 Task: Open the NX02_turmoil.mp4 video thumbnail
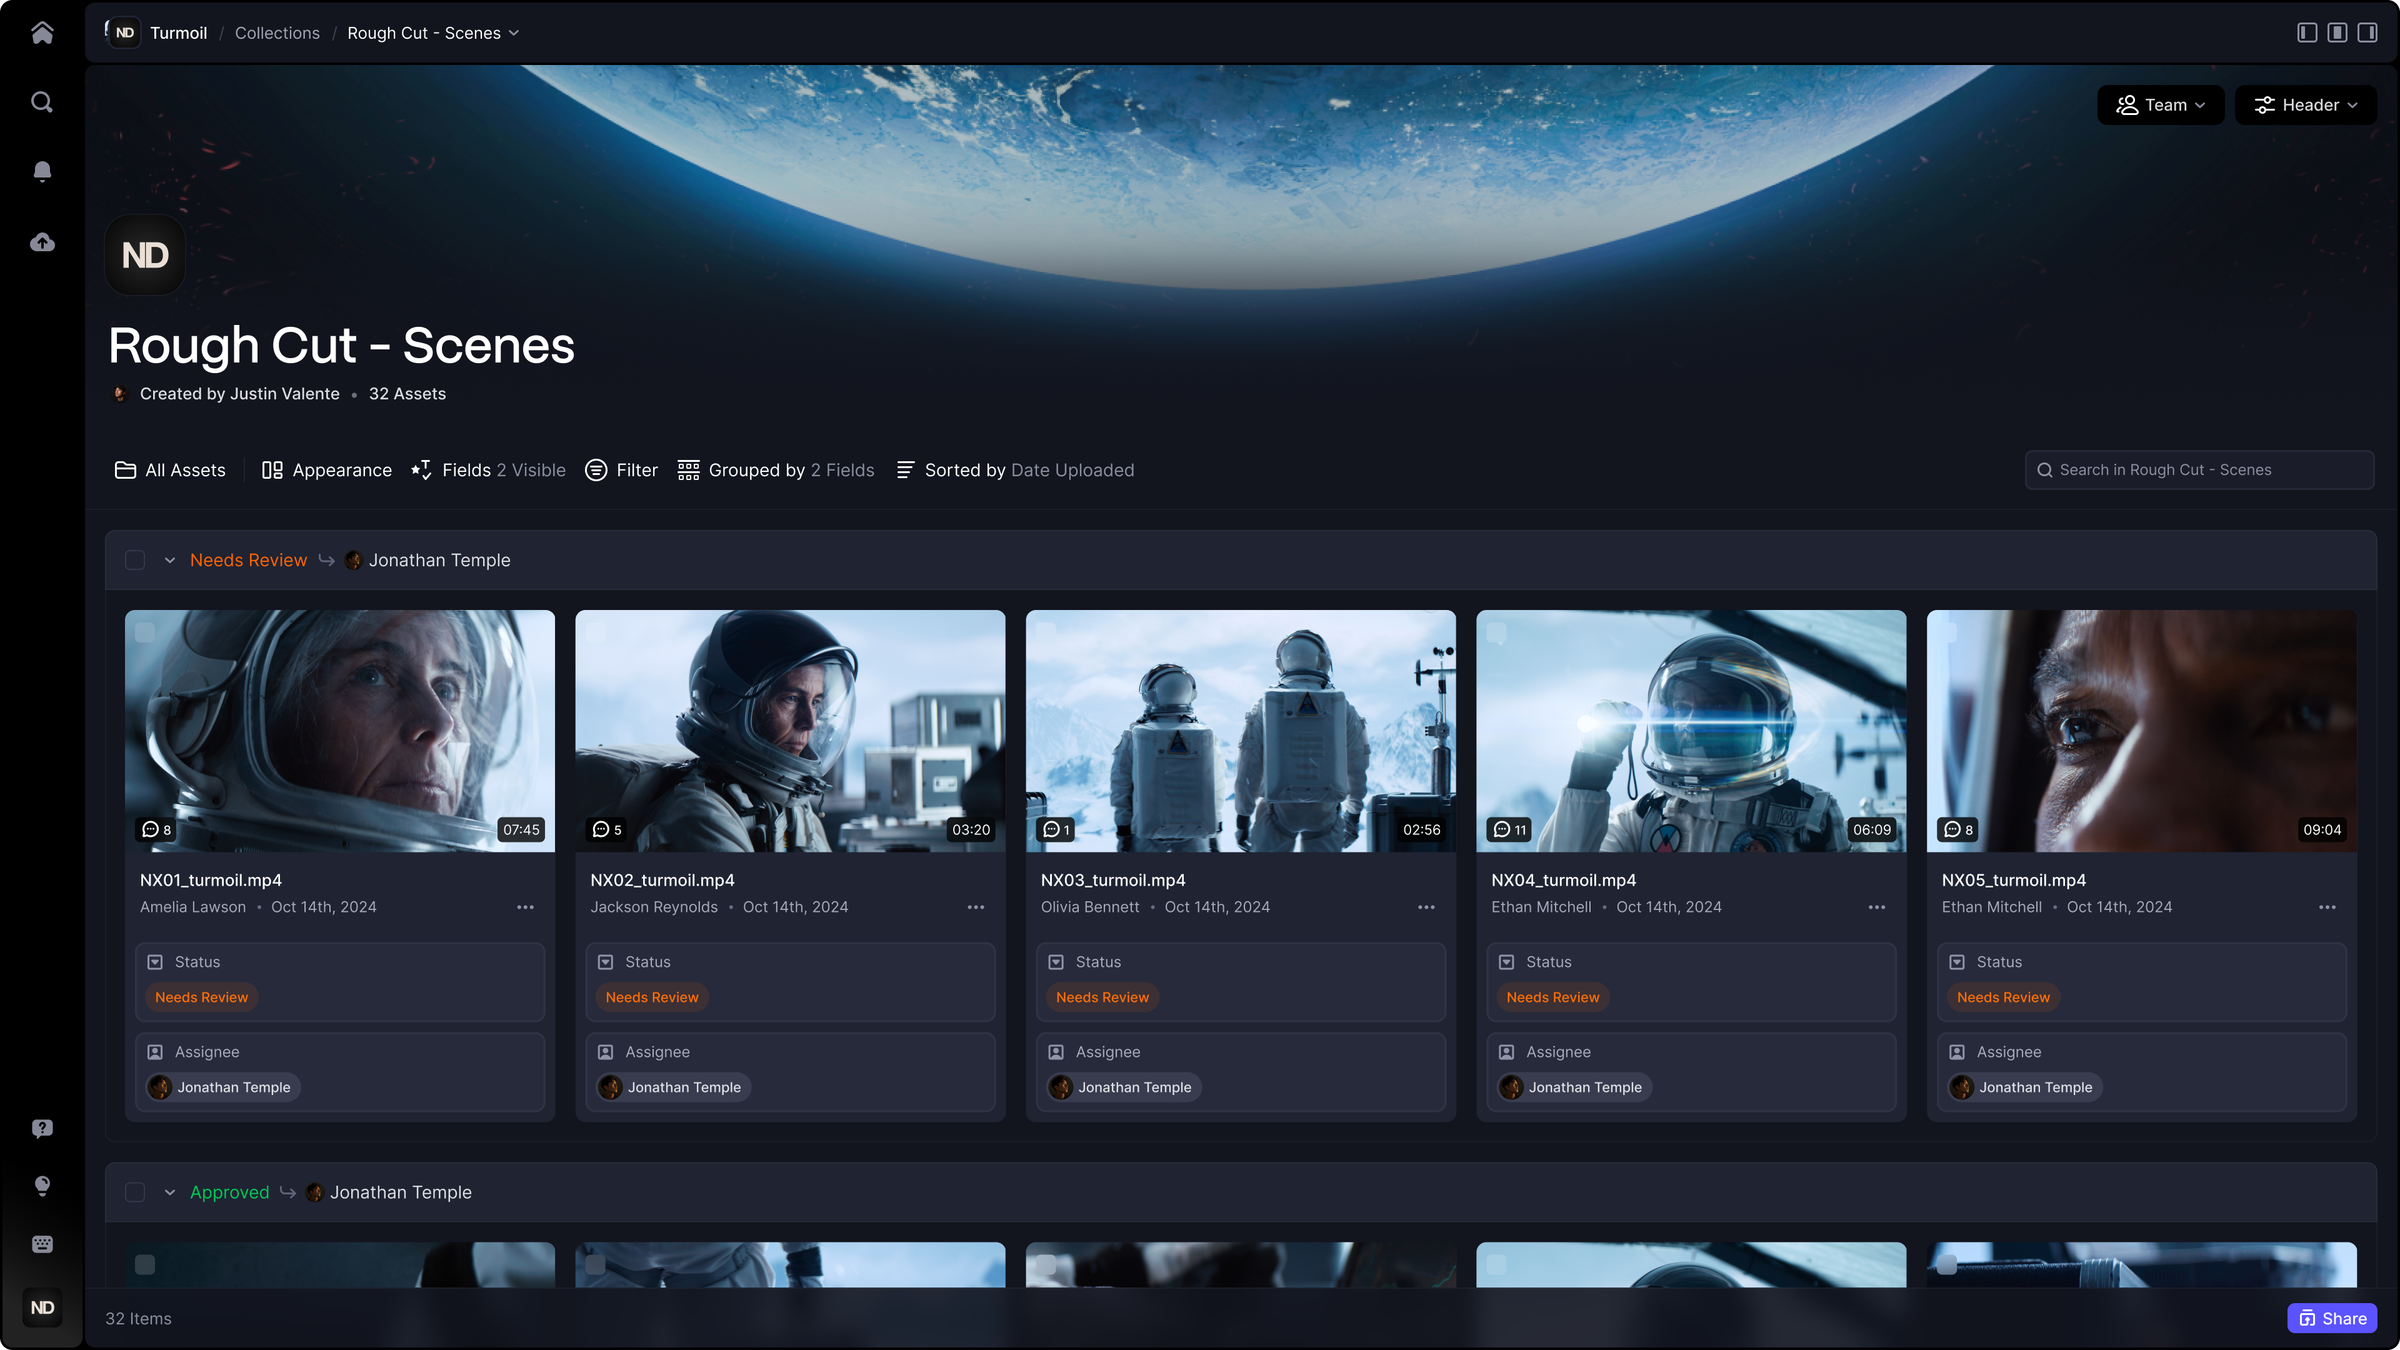(x=790, y=731)
